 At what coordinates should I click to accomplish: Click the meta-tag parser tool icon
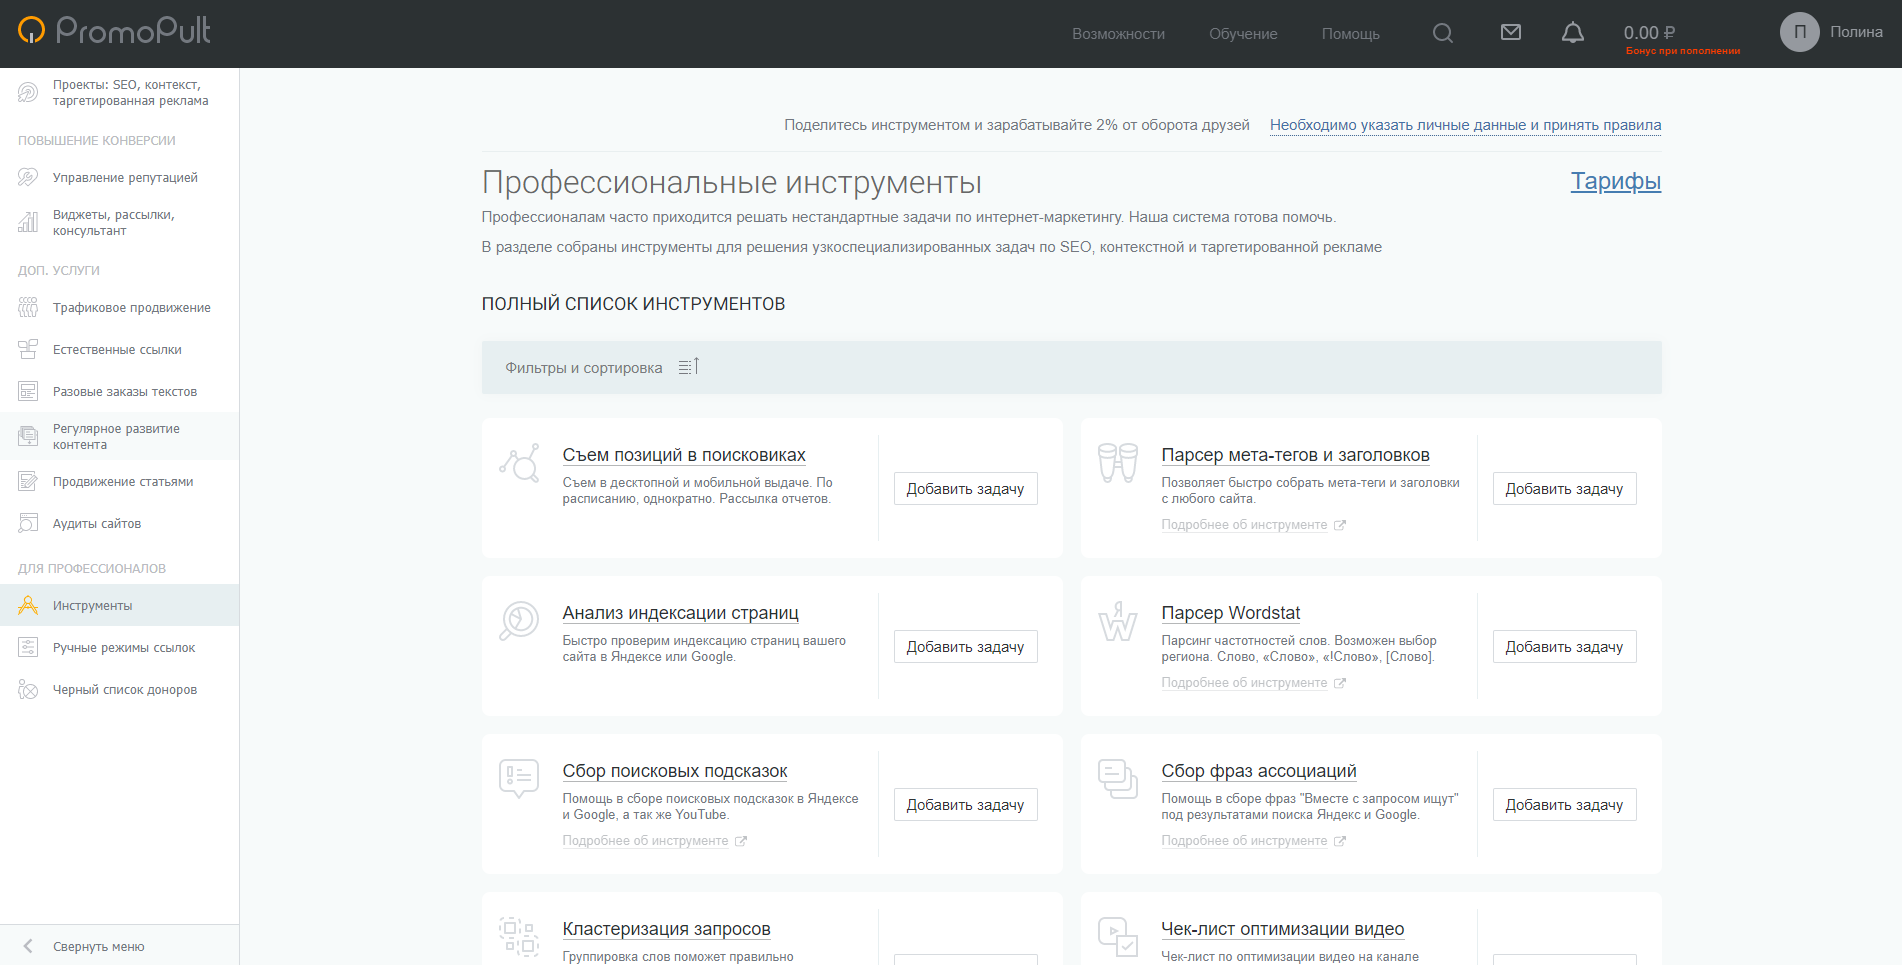(1118, 463)
